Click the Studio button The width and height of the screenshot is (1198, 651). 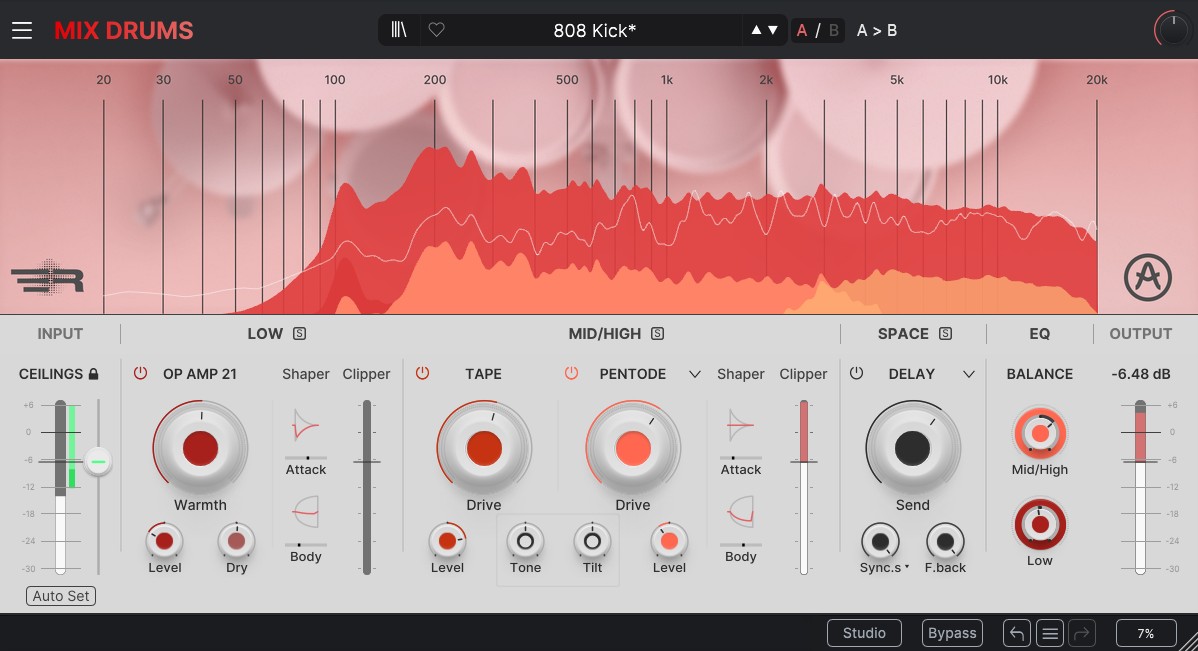(864, 633)
